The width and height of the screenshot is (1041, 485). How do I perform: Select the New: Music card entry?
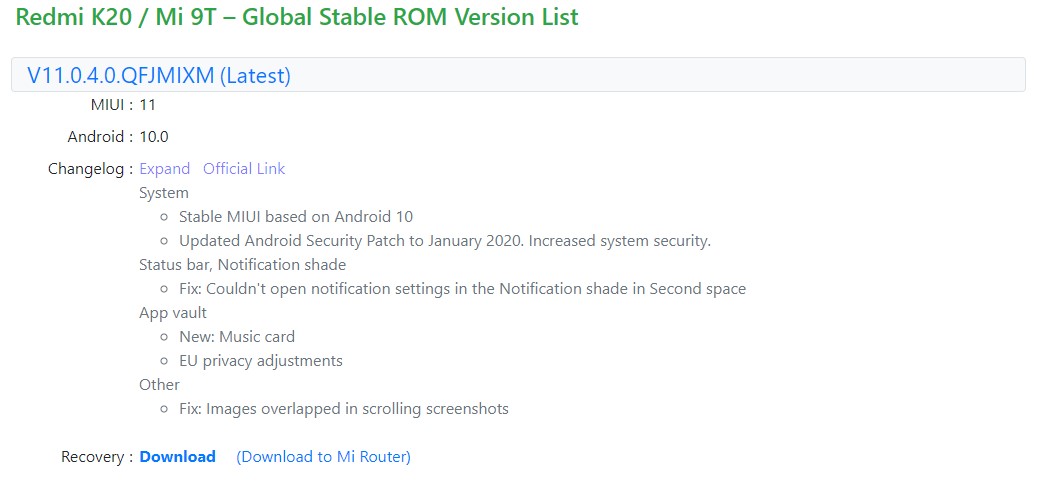(x=237, y=337)
